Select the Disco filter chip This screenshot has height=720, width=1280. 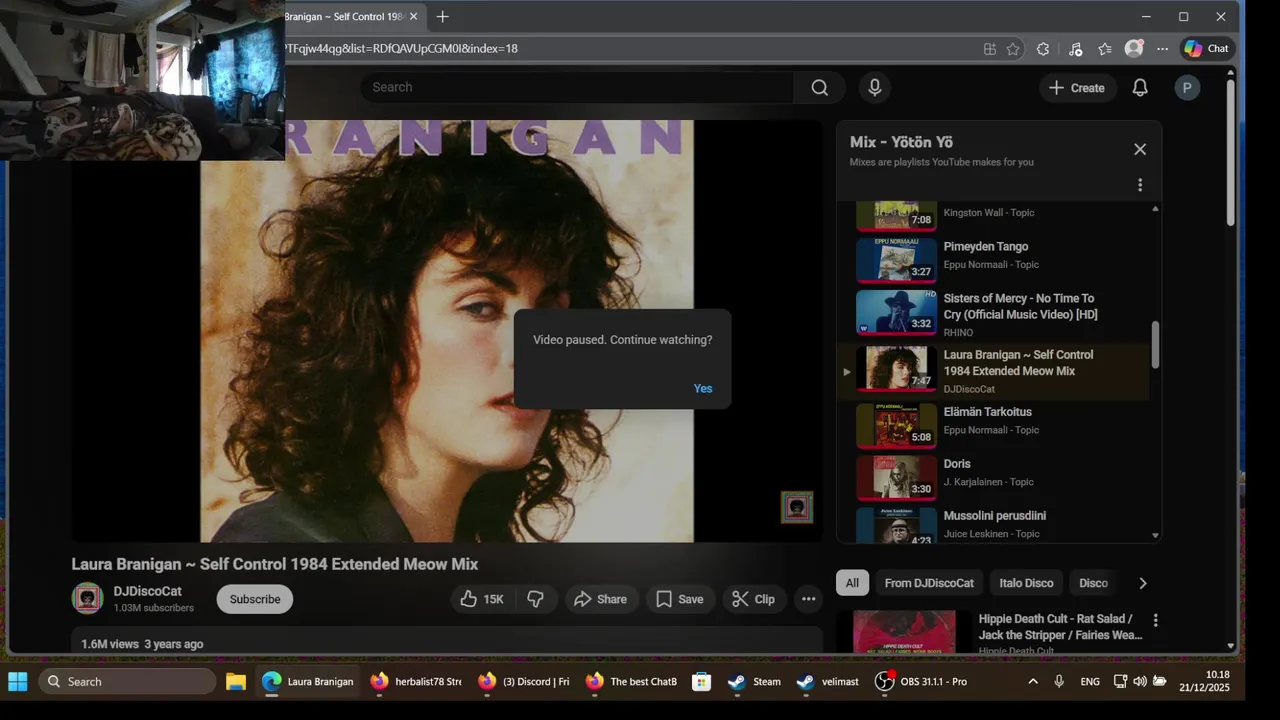[1093, 583]
